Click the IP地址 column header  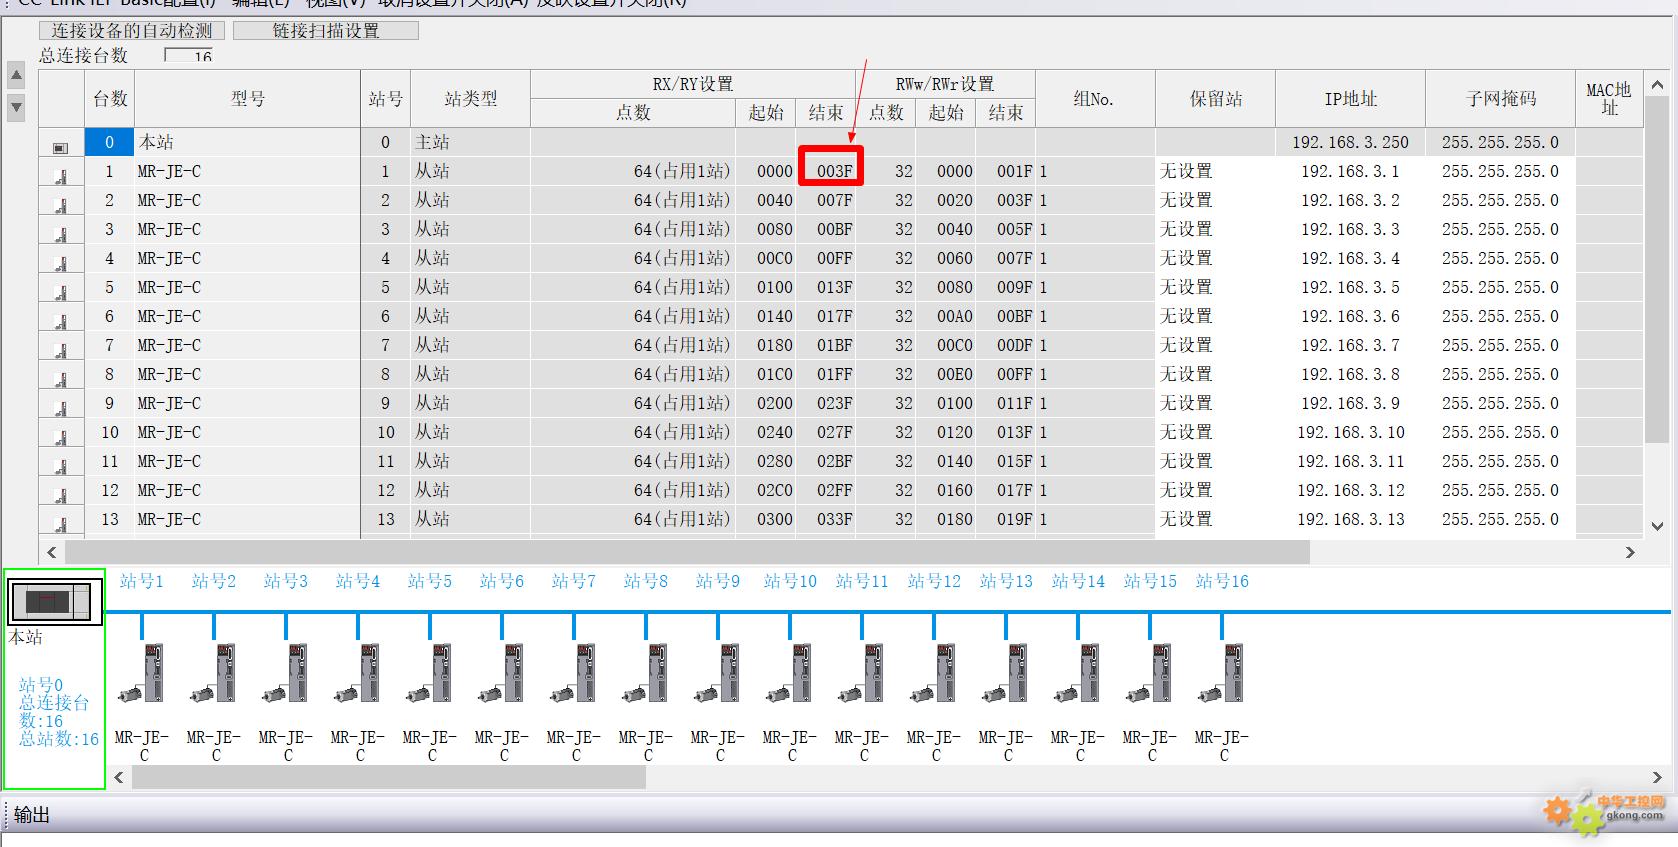coord(1350,99)
